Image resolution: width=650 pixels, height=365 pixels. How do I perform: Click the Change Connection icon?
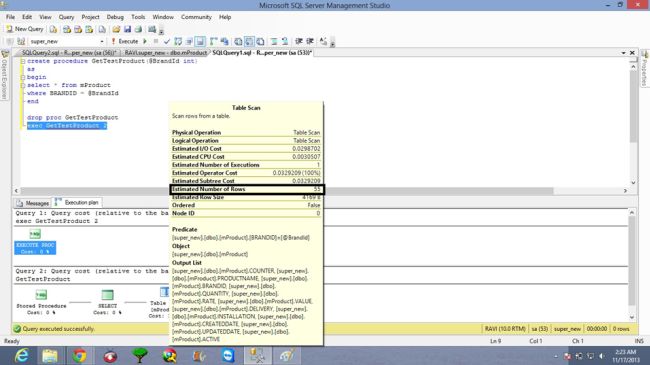click(x=21, y=41)
